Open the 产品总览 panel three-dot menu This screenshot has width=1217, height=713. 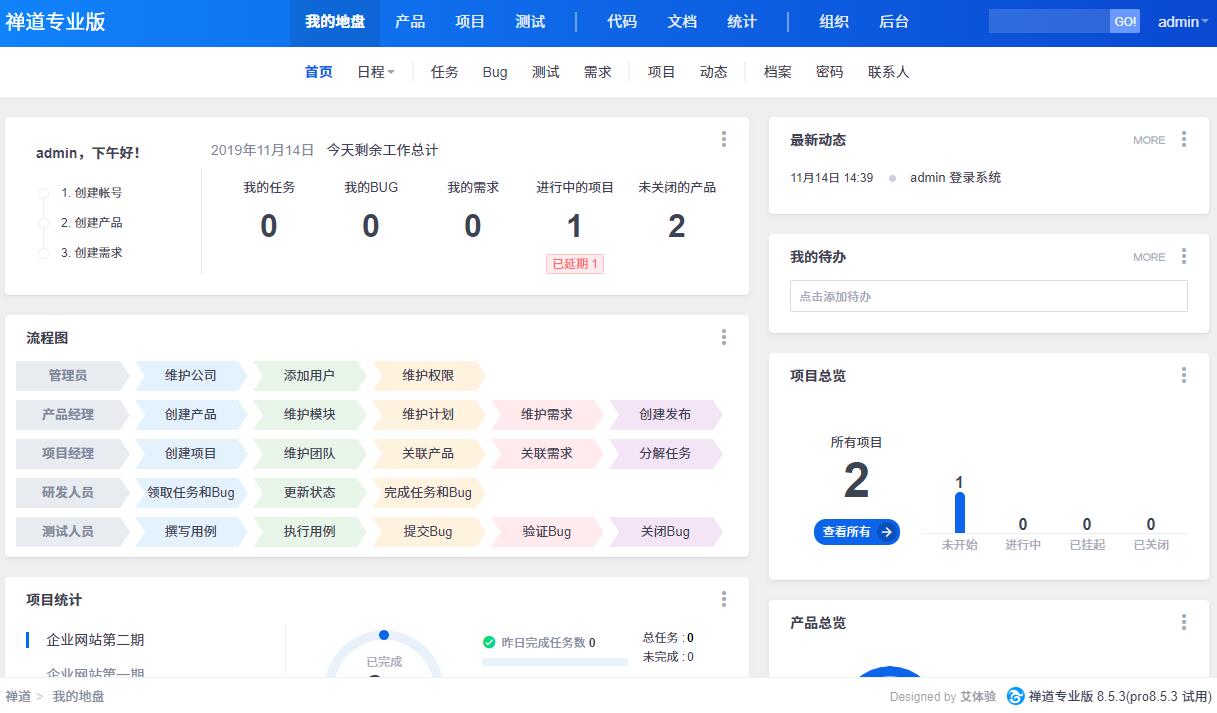click(x=1184, y=623)
